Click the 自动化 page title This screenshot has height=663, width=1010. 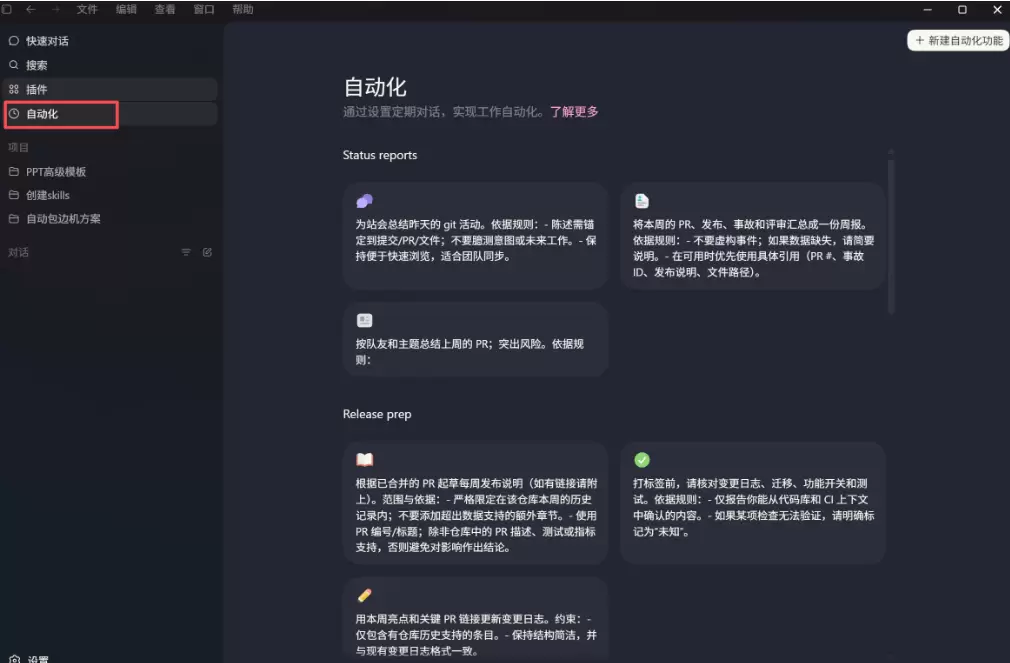pos(375,87)
